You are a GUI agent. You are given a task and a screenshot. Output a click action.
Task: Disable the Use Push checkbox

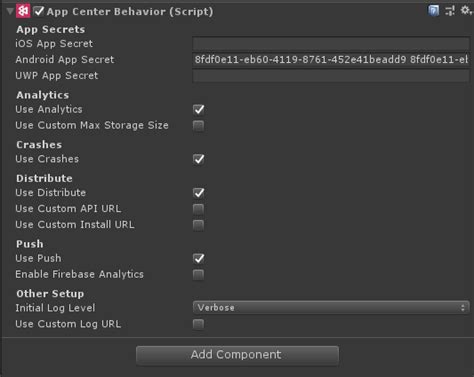coord(199,259)
